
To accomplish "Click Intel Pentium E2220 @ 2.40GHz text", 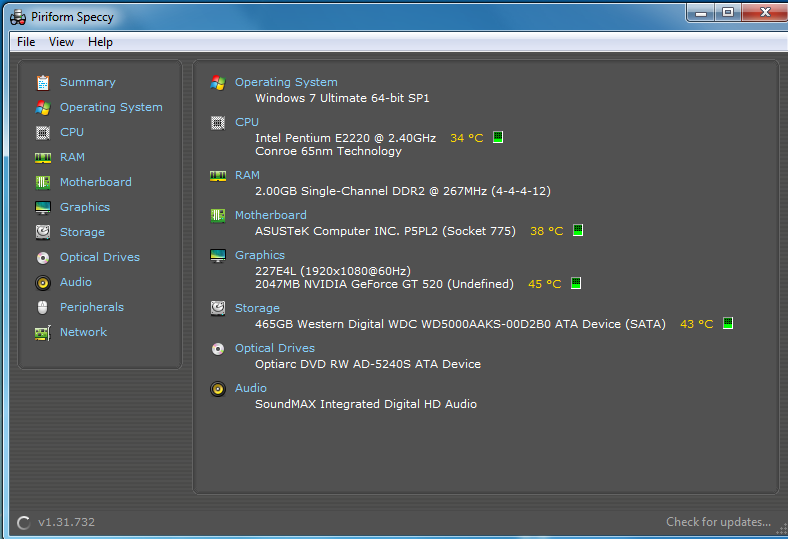I will 345,138.
